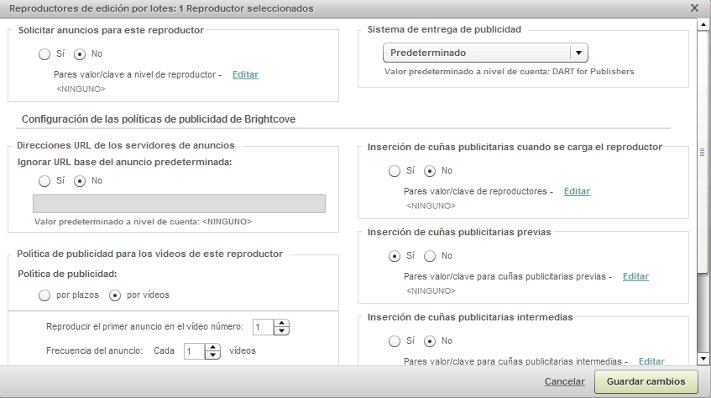This screenshot has height=398, width=711.
Task: Choose 'por vídeos' advertising policy
Action: (115, 296)
